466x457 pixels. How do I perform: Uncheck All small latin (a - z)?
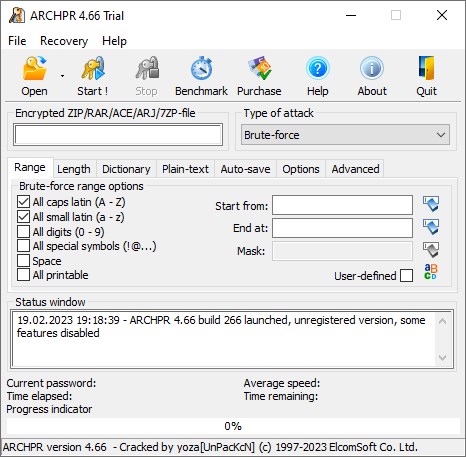tap(23, 217)
